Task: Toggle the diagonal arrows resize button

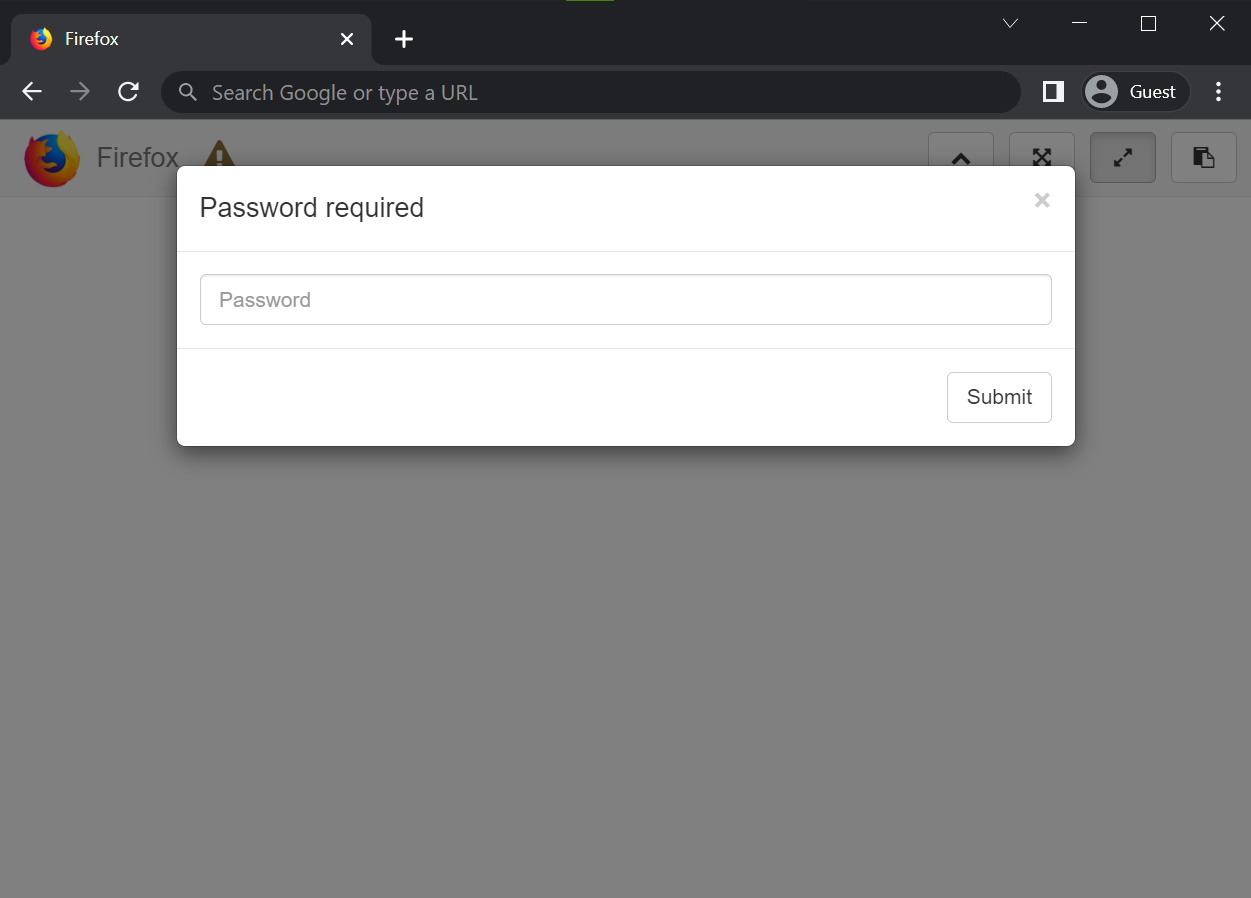Action: [1122, 157]
